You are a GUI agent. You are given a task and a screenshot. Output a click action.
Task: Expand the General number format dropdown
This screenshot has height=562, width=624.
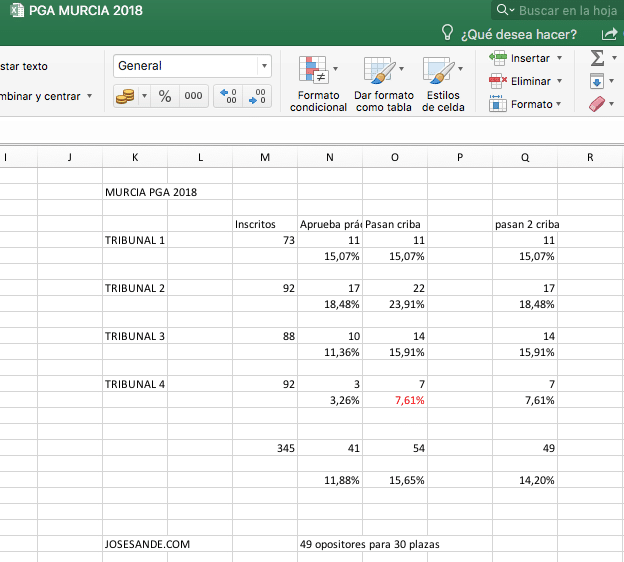coord(264,66)
